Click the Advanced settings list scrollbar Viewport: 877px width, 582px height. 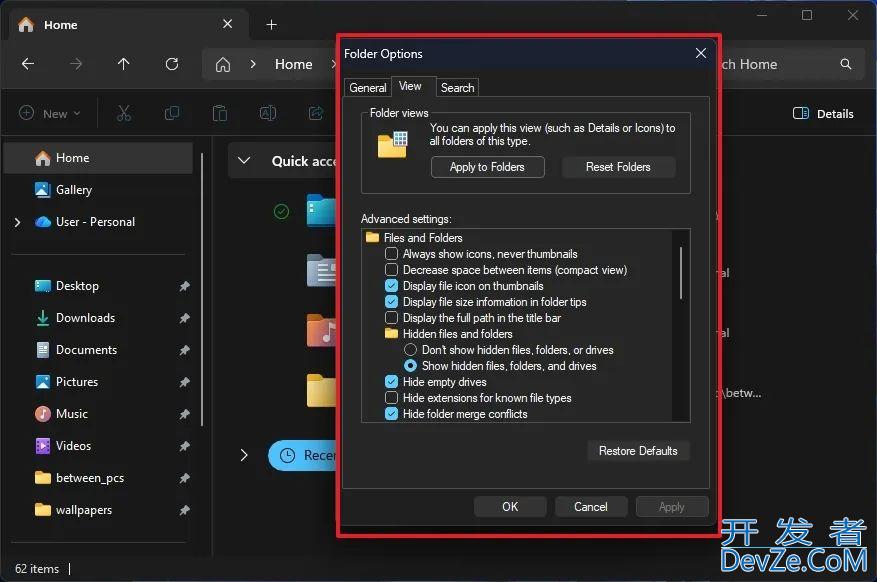point(683,270)
